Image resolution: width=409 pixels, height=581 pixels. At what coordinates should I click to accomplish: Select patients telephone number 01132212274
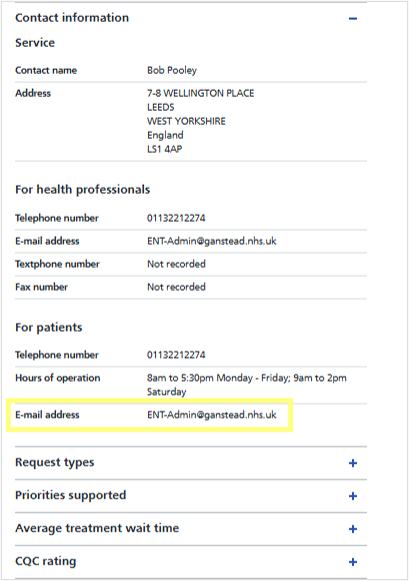pyautogui.click(x=176, y=355)
